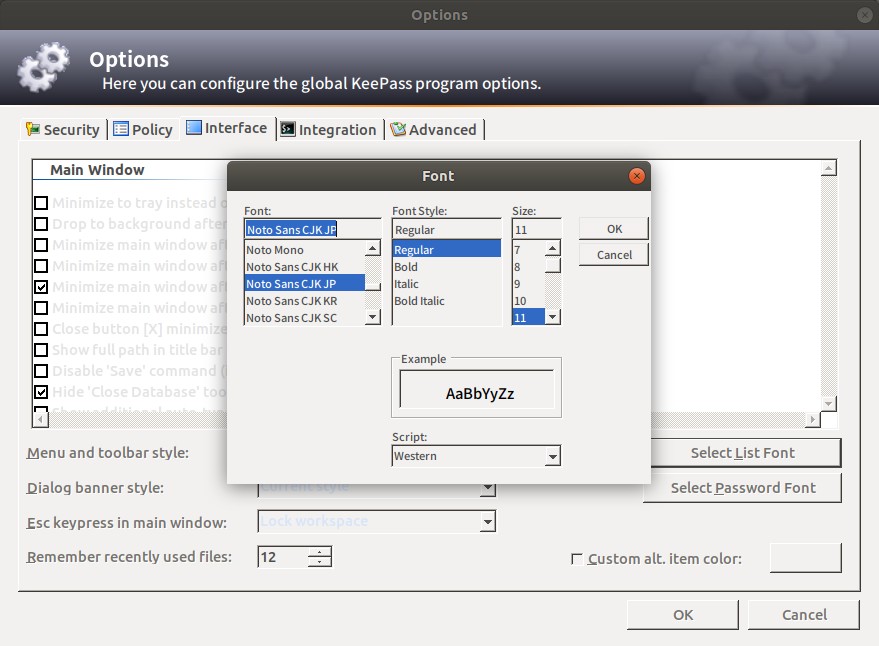Increase the recently used files count

[320, 552]
